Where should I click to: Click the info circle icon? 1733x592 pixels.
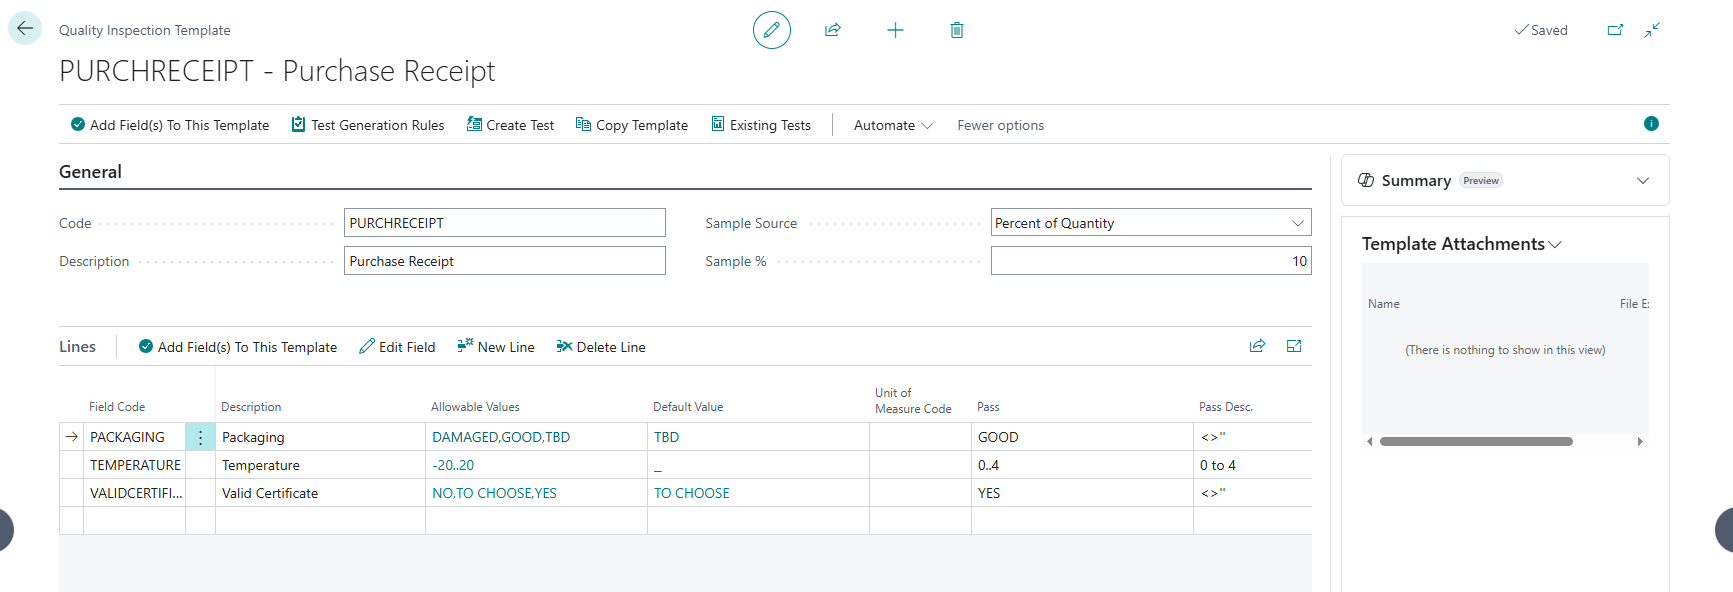1651,124
